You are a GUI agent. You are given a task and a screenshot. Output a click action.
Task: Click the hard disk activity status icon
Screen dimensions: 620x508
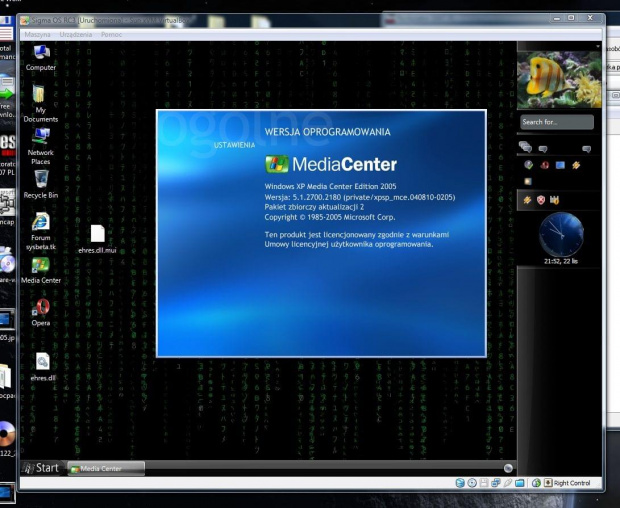460,483
